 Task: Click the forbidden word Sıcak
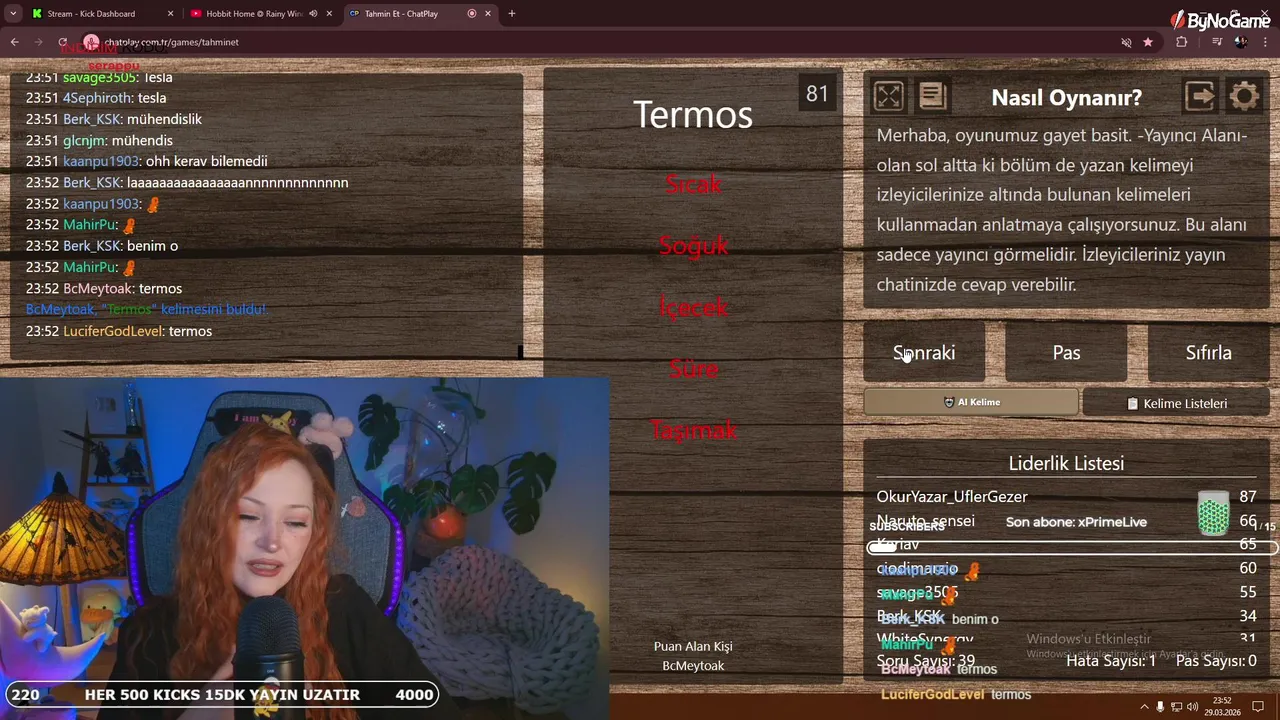[x=693, y=184]
